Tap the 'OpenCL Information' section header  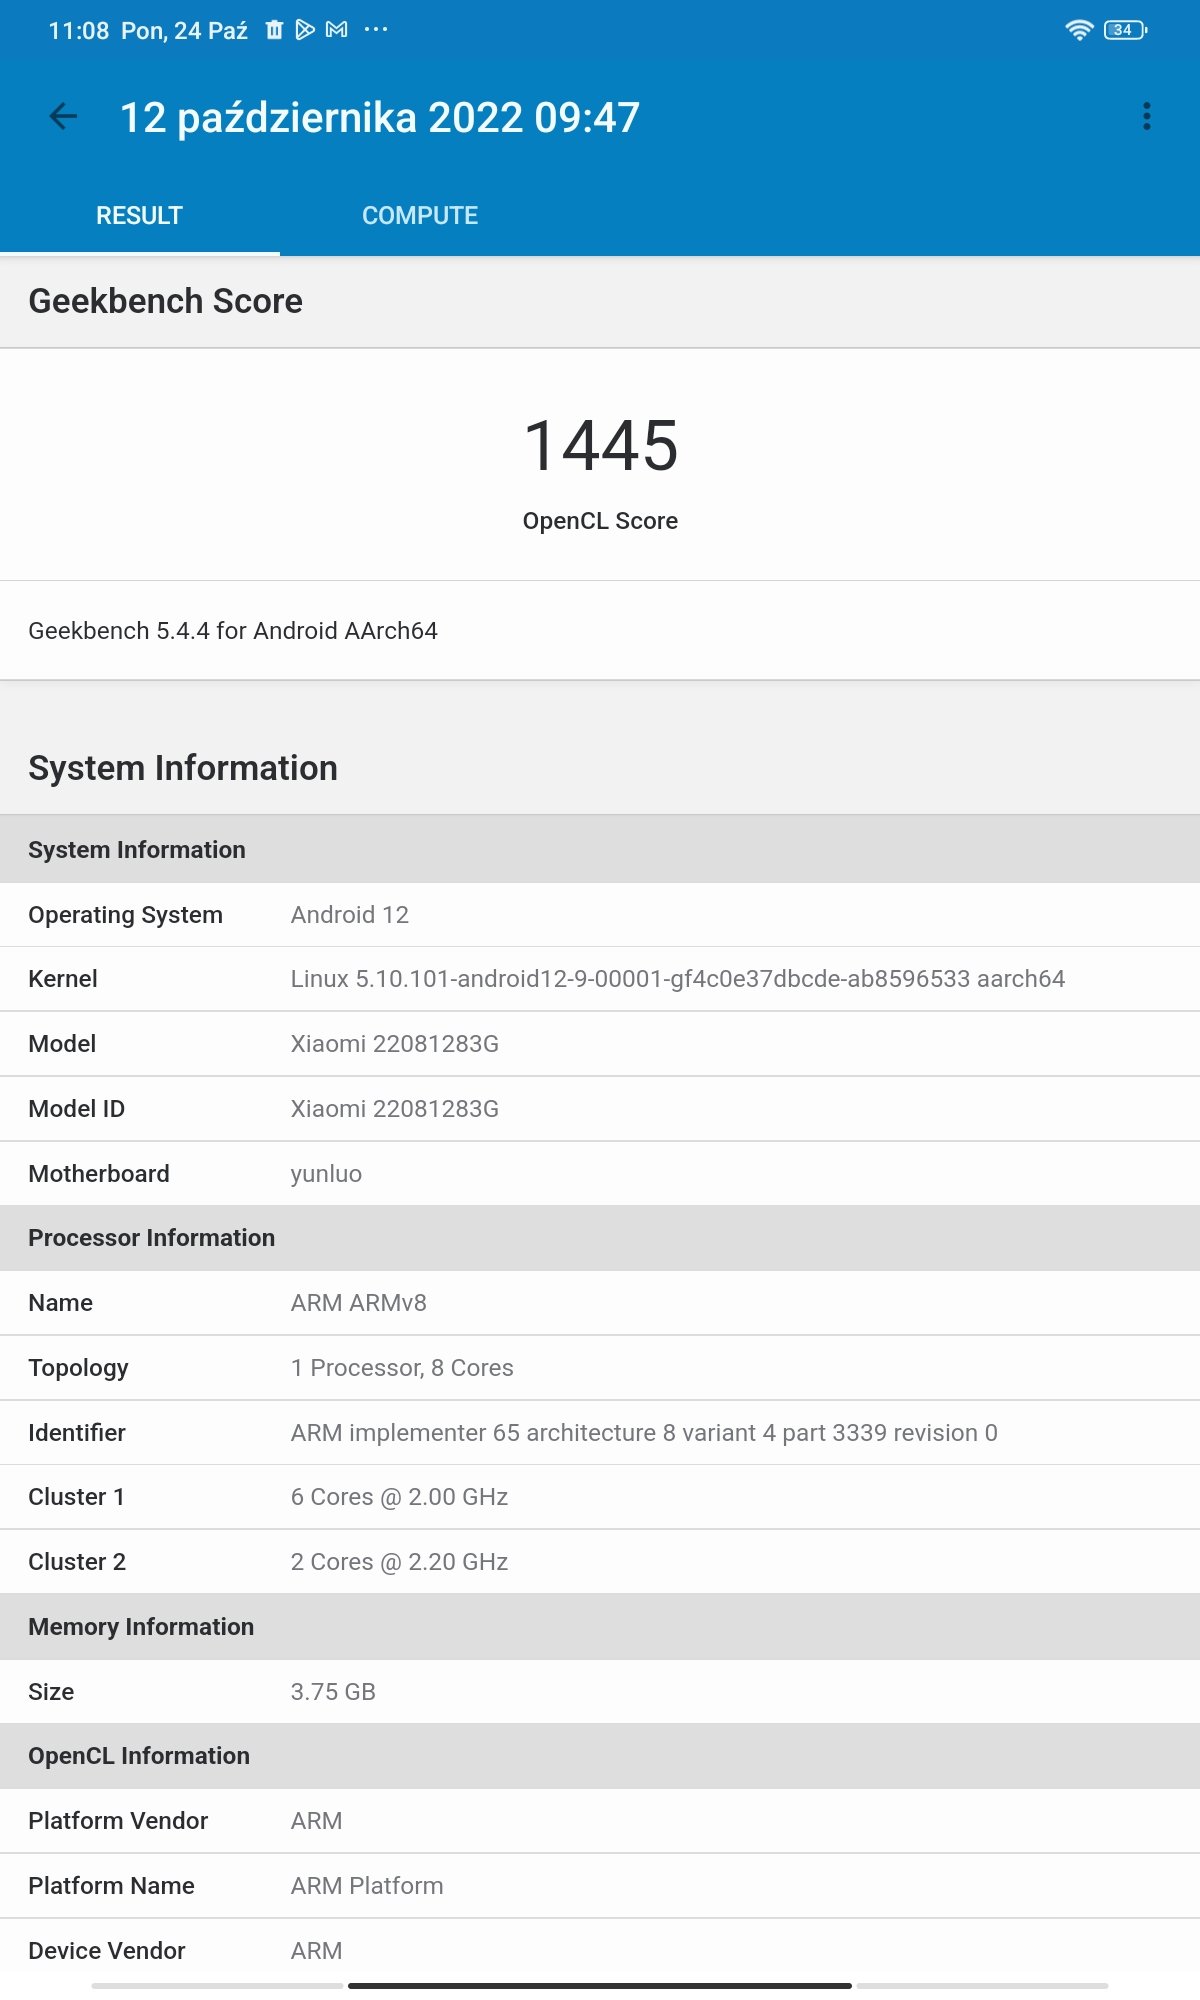[x=600, y=1756]
